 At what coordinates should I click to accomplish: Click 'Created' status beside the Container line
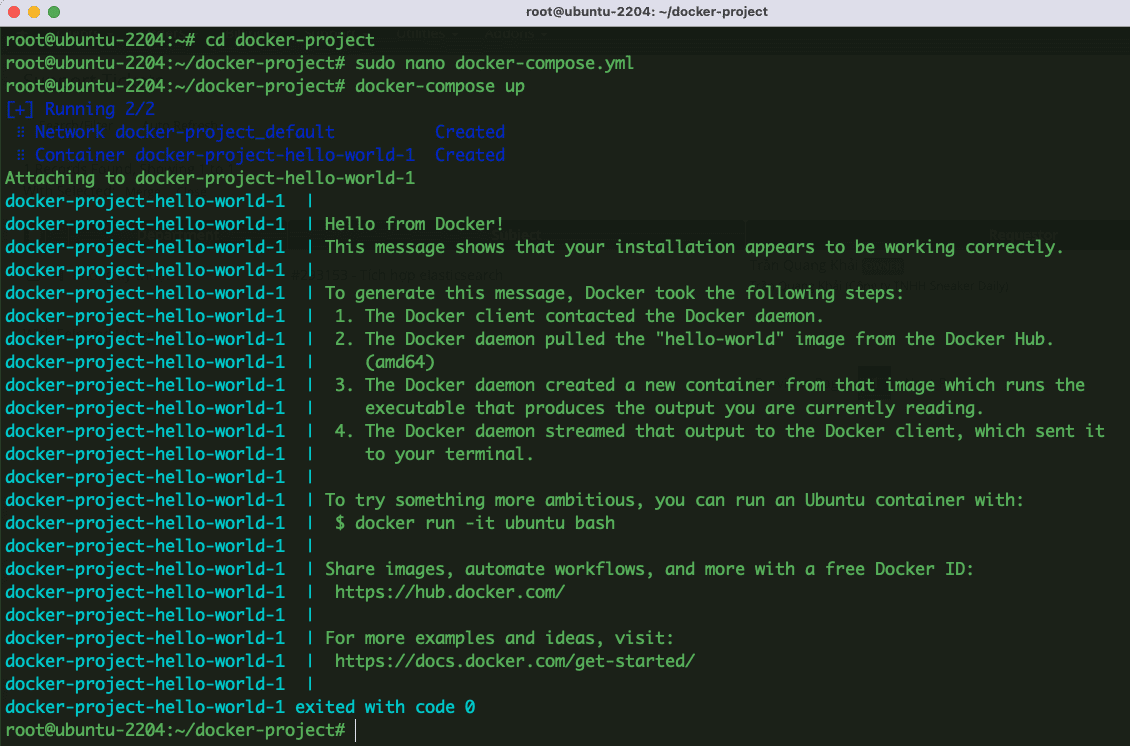coord(469,155)
